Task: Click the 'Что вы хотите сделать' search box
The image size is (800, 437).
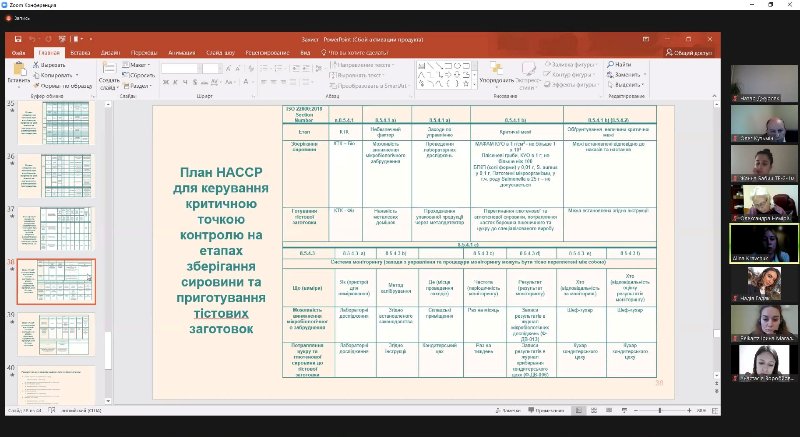Action: 355,53
